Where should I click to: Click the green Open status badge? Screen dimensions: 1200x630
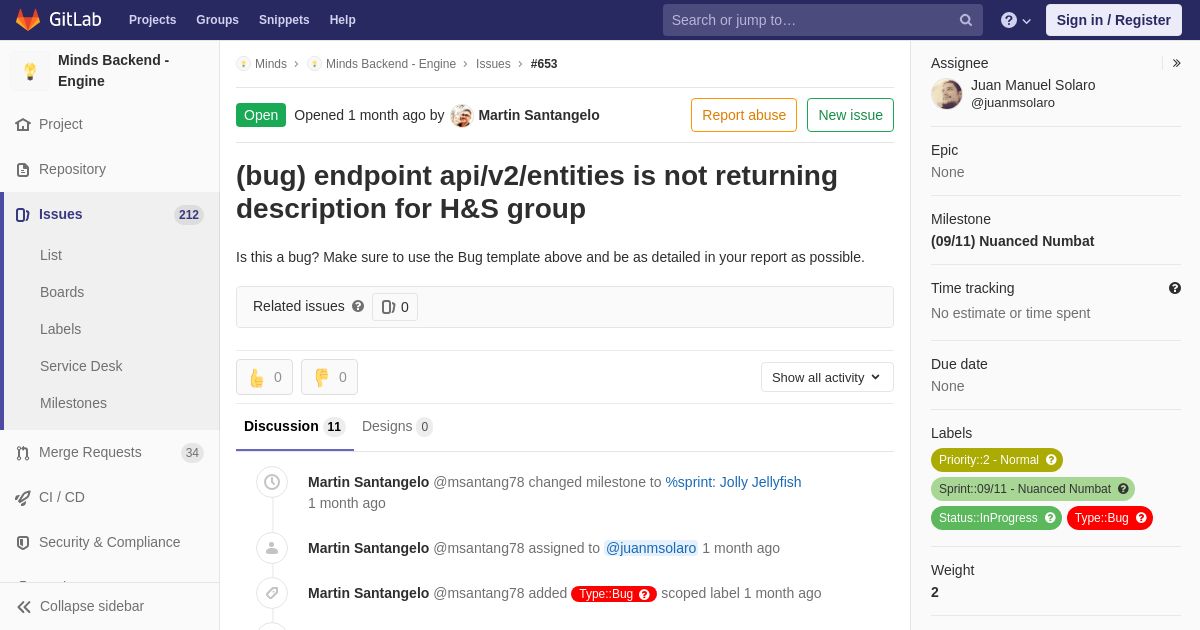(261, 115)
